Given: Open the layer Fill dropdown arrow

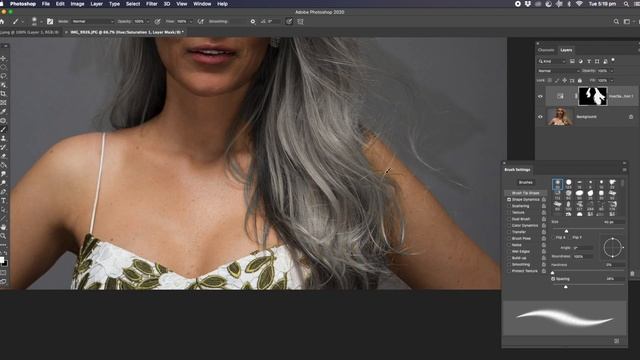Looking at the screenshot, I should pyautogui.click(x=612, y=80).
